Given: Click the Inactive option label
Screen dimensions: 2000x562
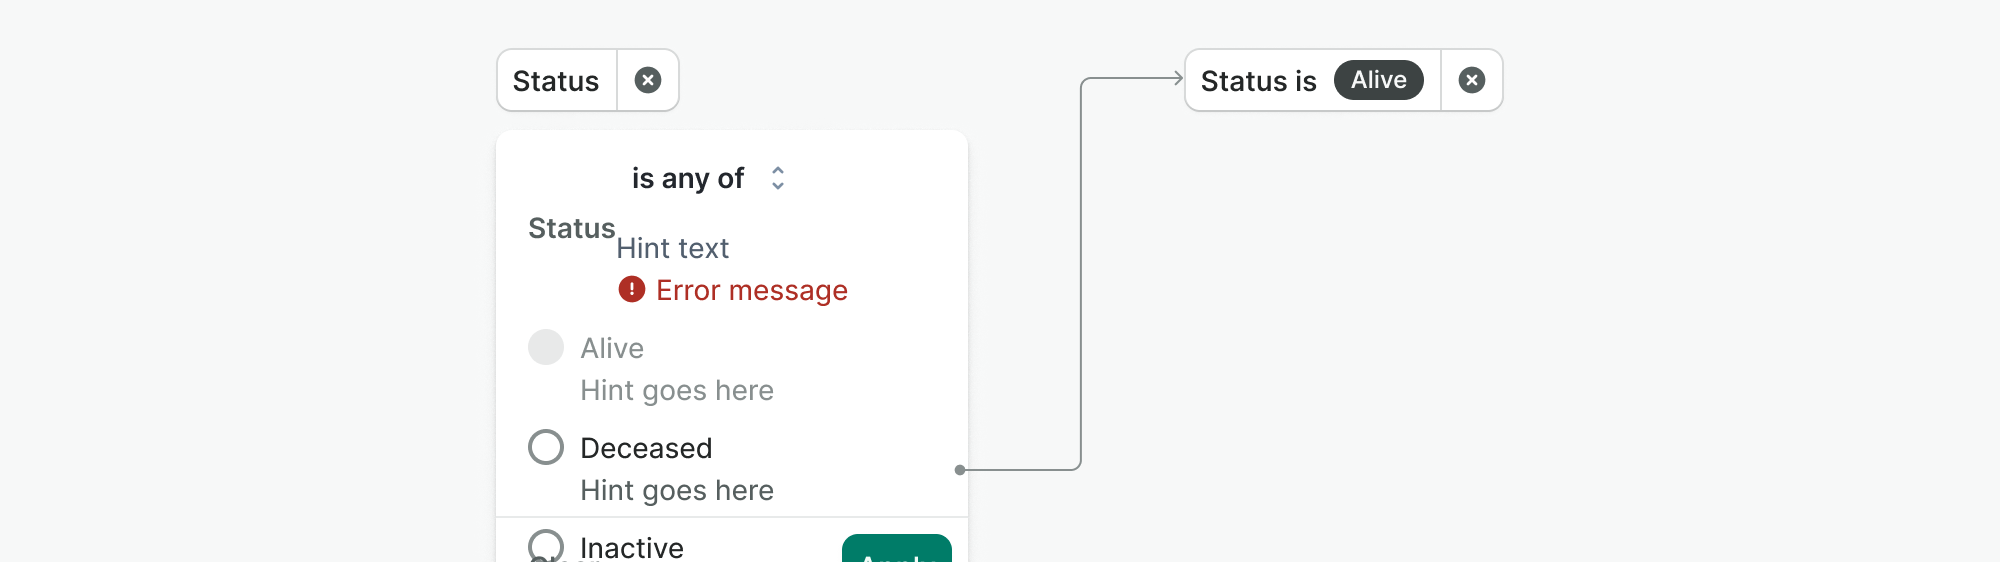Looking at the screenshot, I should (x=632, y=547).
